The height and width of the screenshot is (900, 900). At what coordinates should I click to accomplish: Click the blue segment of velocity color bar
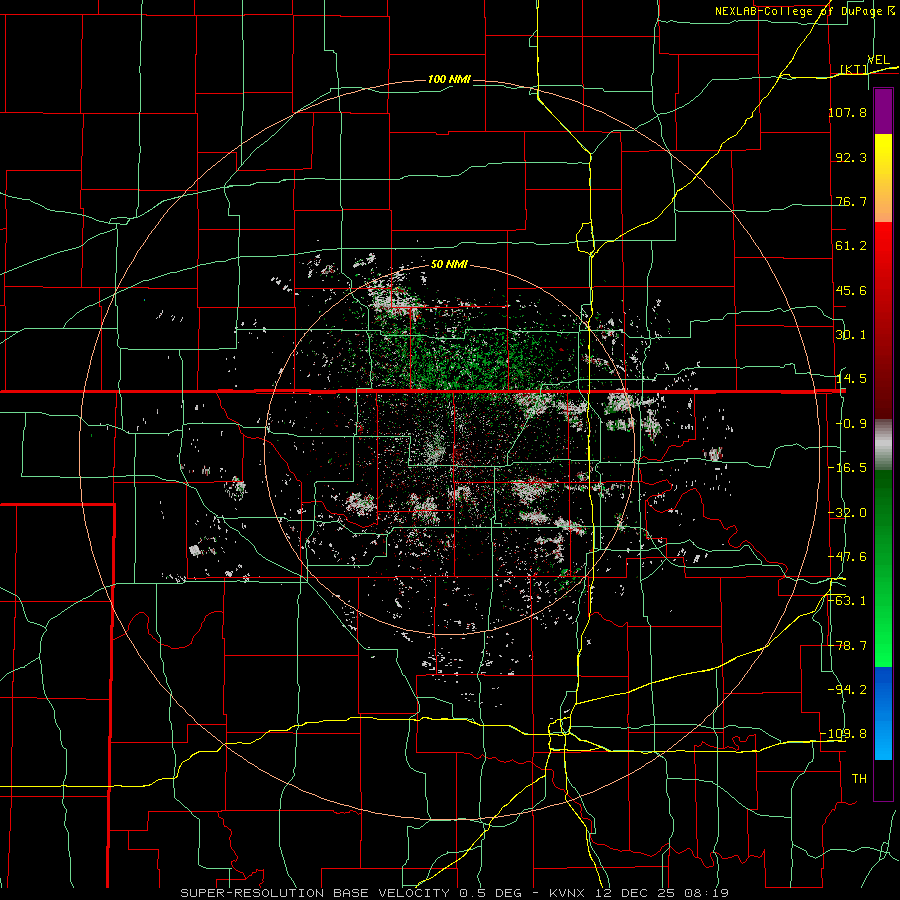tap(883, 713)
